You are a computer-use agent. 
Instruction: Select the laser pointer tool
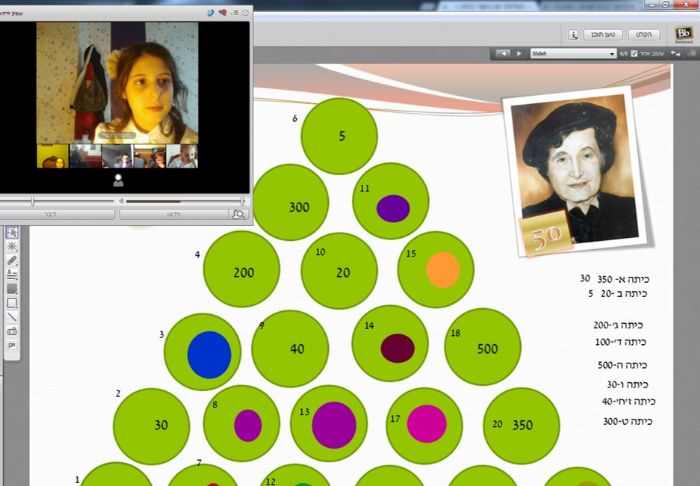pos(12,246)
